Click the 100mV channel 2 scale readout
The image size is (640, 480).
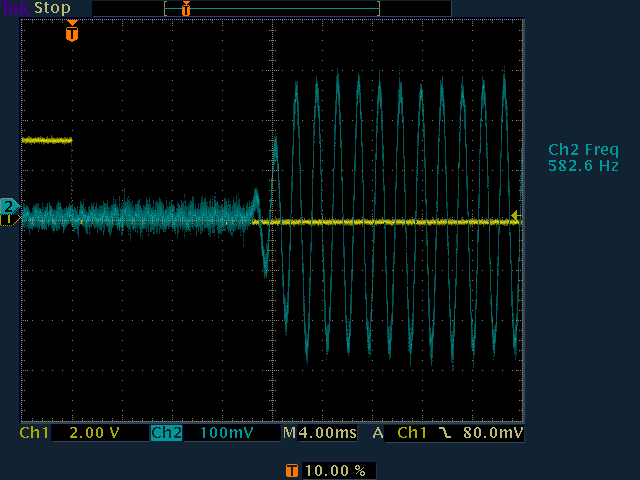coord(227,433)
